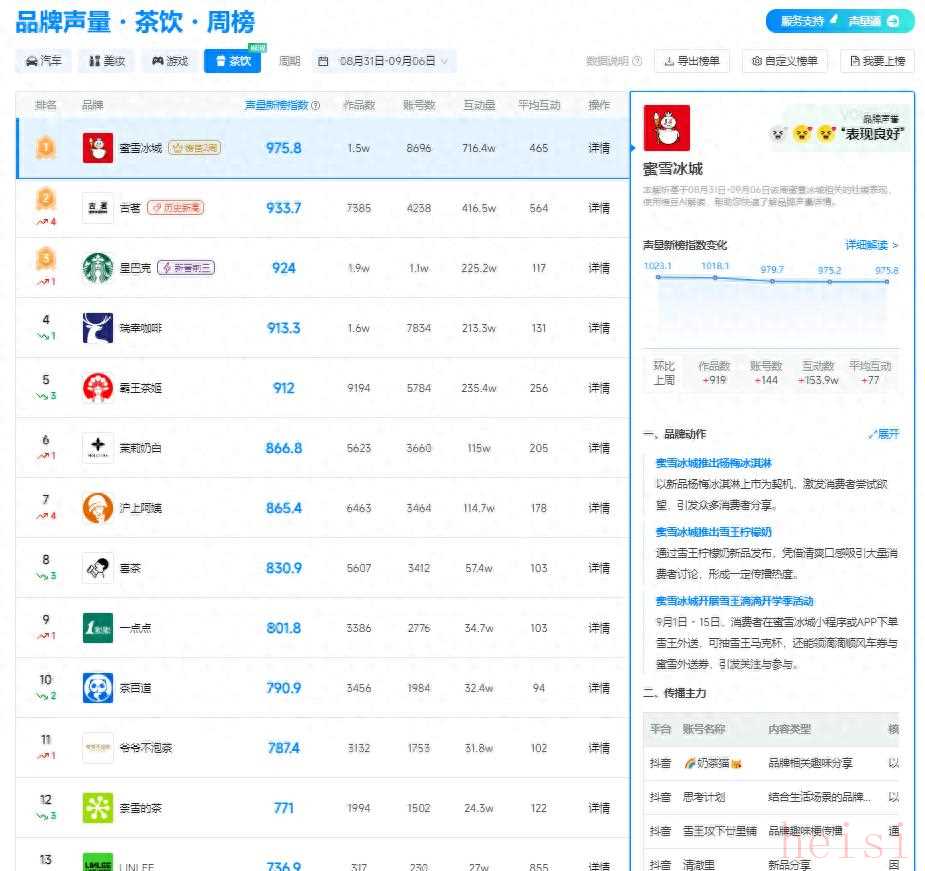Switch to the 汽车 category tab
The image size is (925, 871).
pyautogui.click(x=43, y=61)
